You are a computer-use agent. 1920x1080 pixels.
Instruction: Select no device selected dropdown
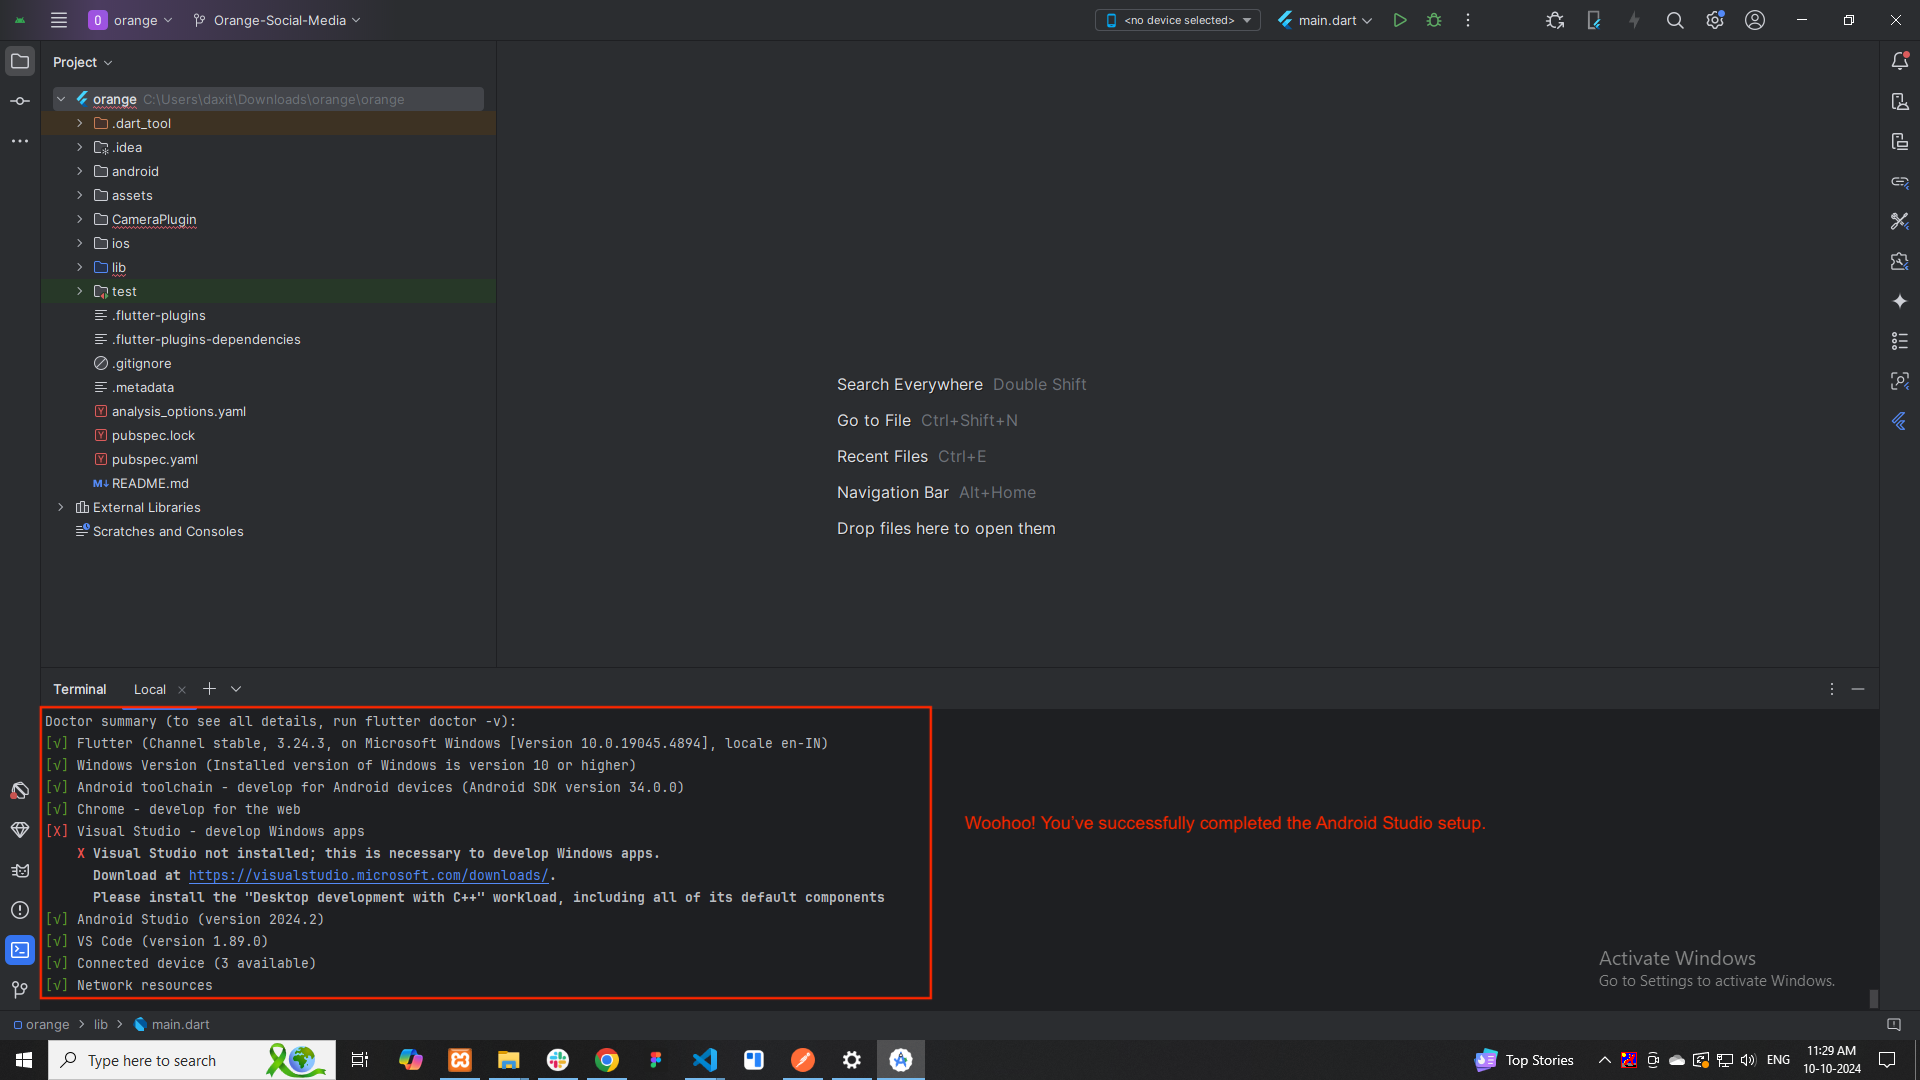coord(1179,20)
